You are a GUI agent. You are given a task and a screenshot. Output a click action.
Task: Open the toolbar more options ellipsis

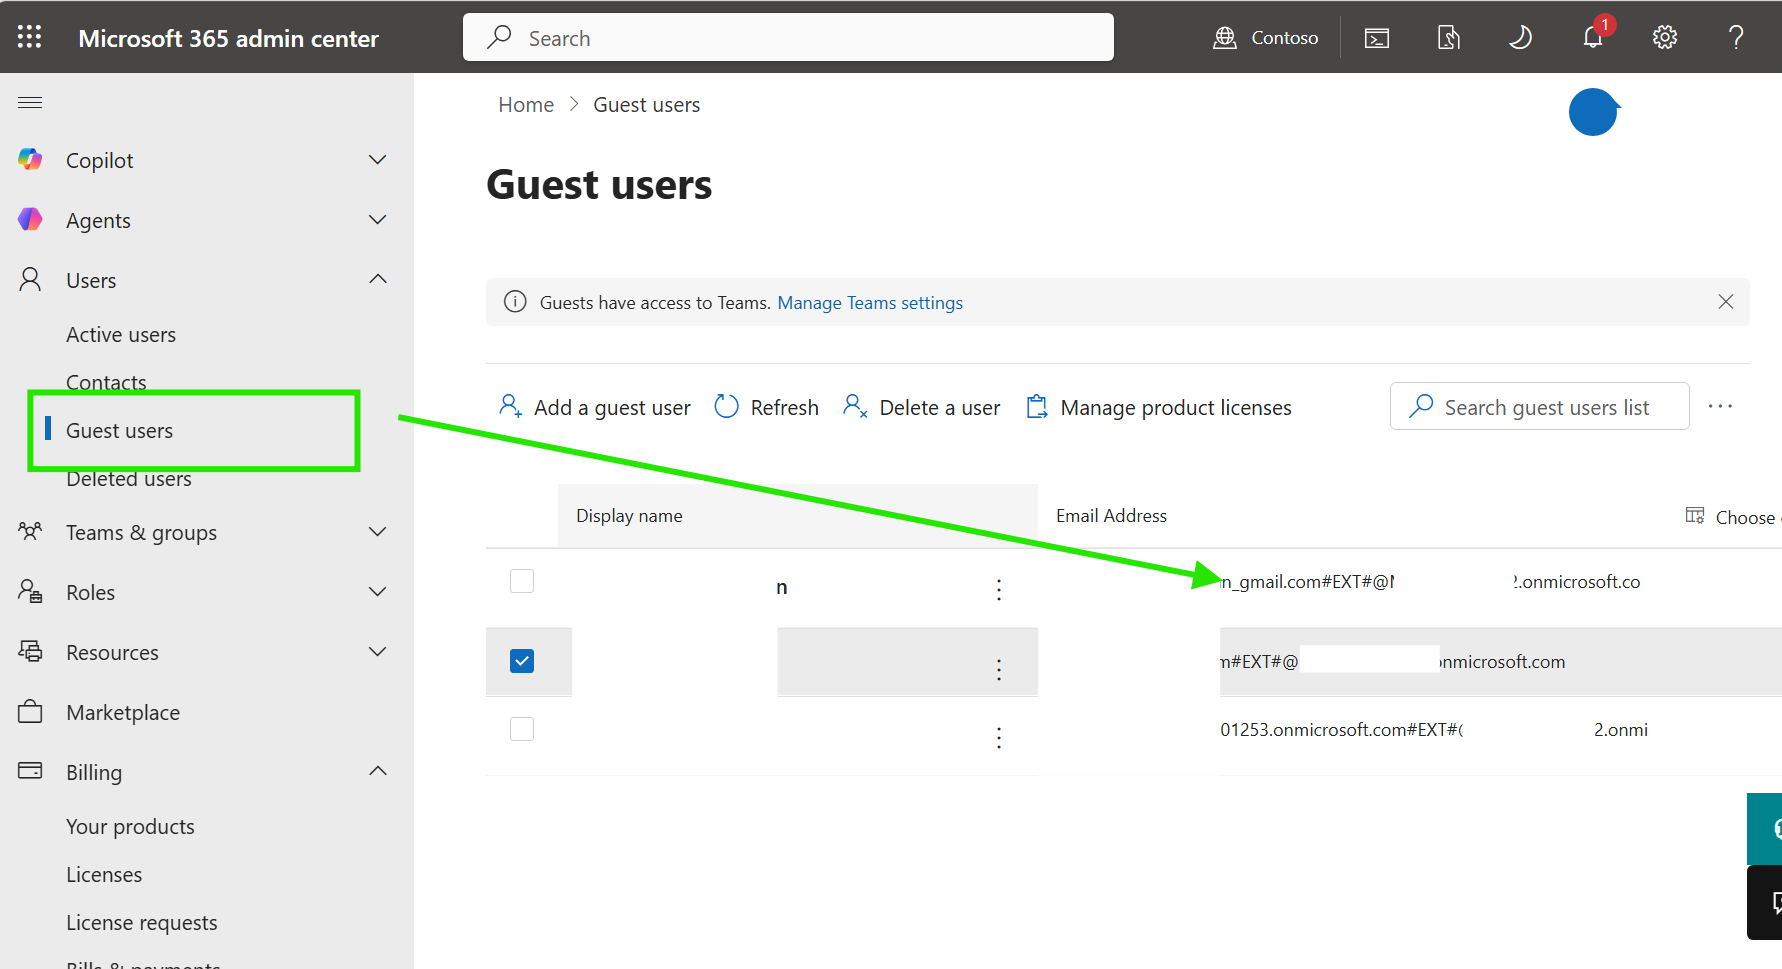click(x=1720, y=406)
